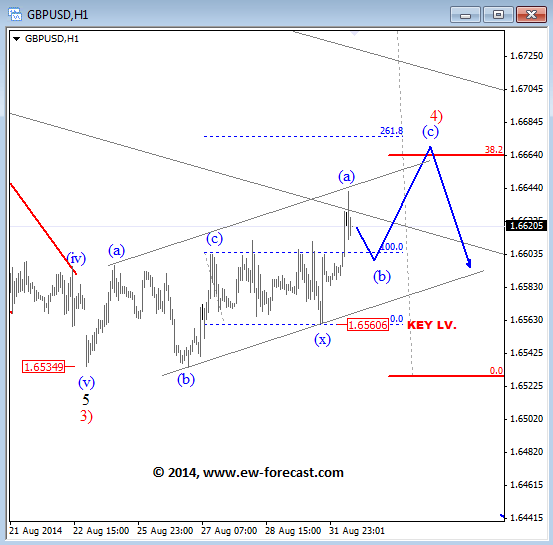Select the red 38.2 retracement label
553x545 pixels.
(x=494, y=150)
